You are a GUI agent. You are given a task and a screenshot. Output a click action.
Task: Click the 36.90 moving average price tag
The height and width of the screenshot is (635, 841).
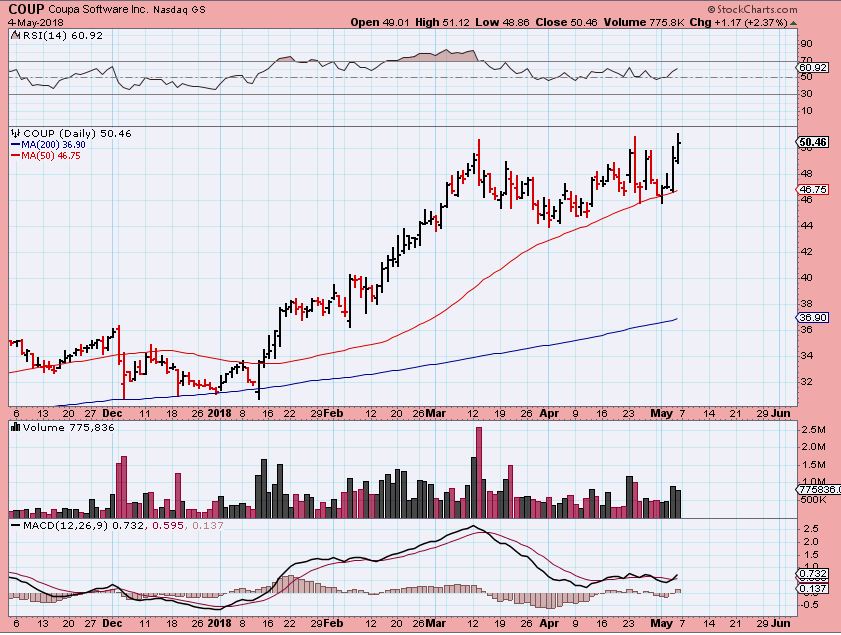(813, 318)
